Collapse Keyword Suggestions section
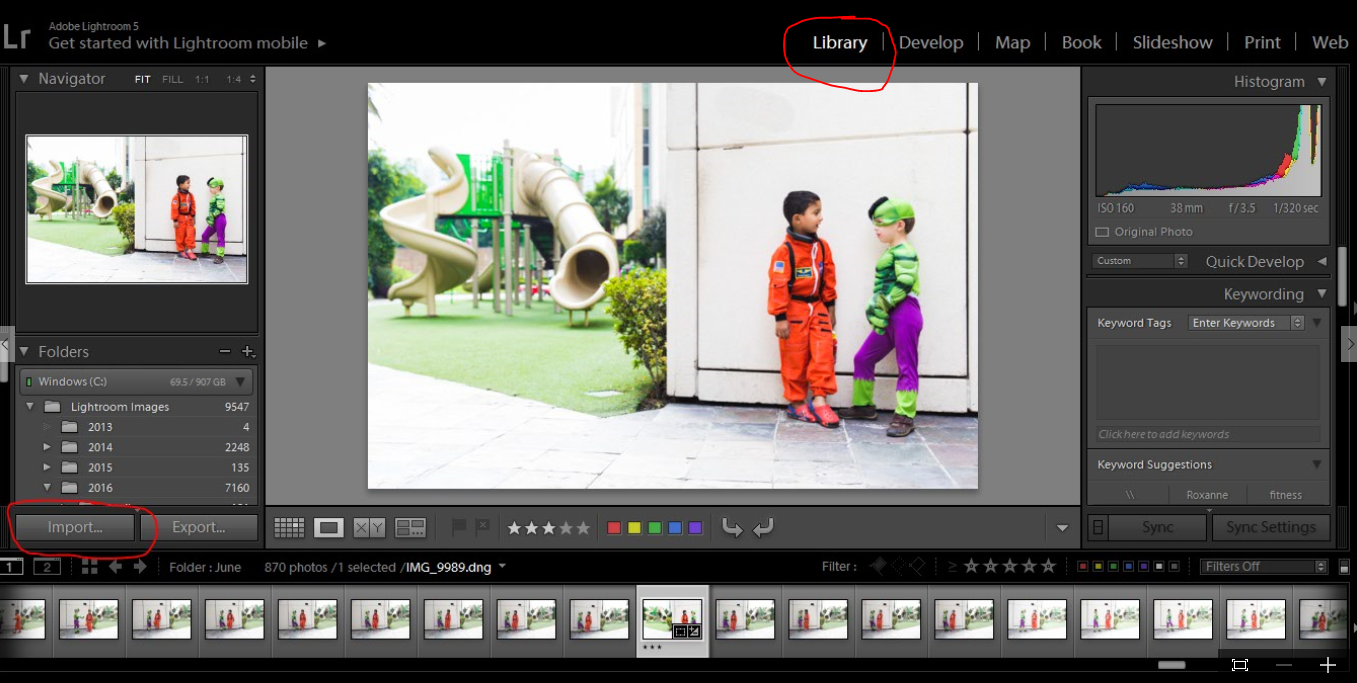Image resolution: width=1357 pixels, height=683 pixels. point(1317,465)
